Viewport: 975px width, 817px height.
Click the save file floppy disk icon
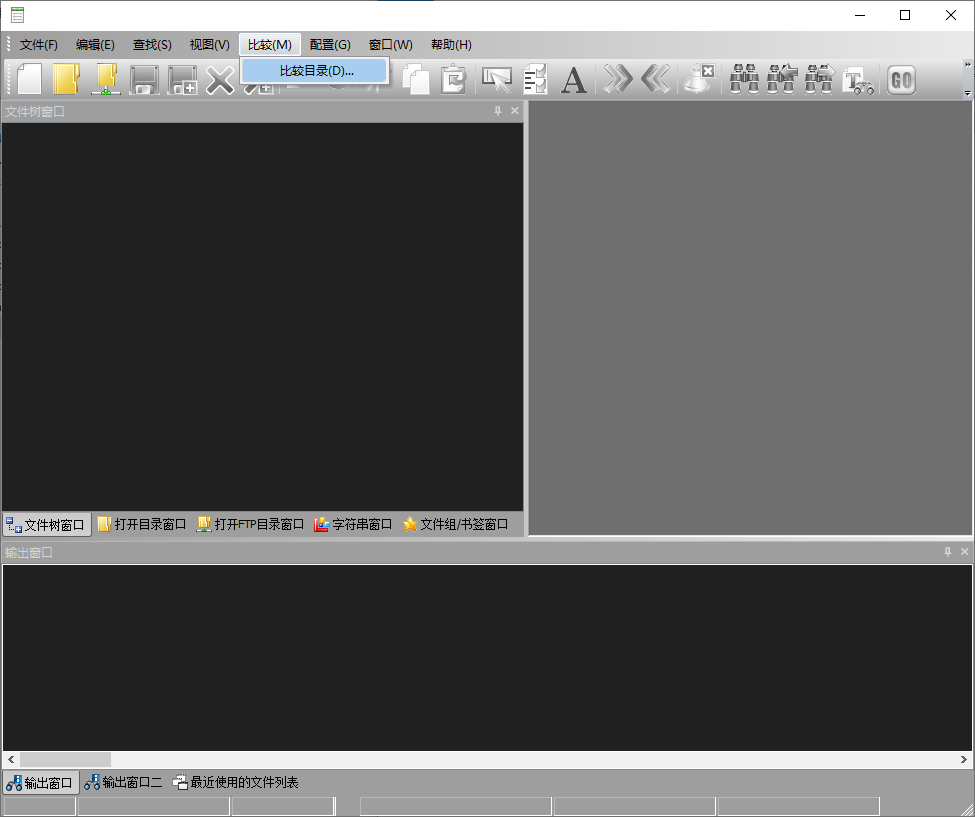click(x=145, y=79)
